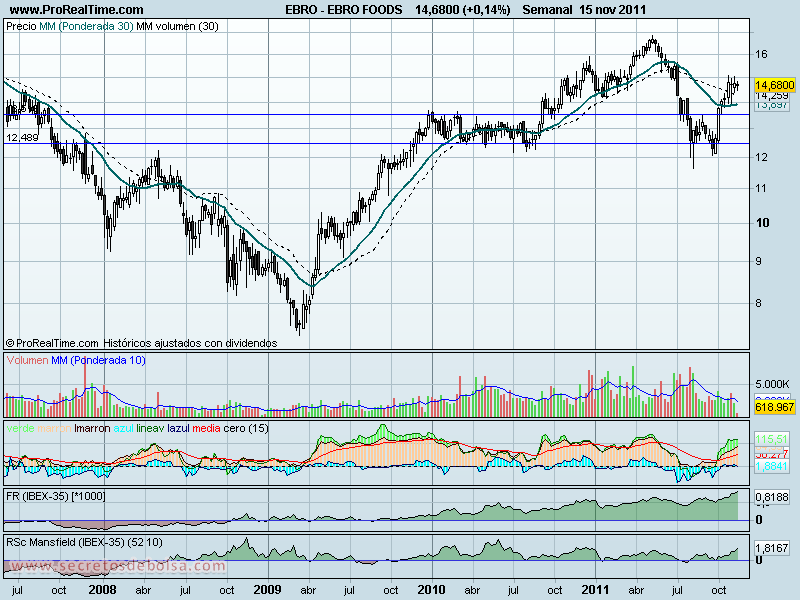This screenshot has width=800, height=600.
Task: Click the cero (15) legend label
Action: tap(246, 428)
